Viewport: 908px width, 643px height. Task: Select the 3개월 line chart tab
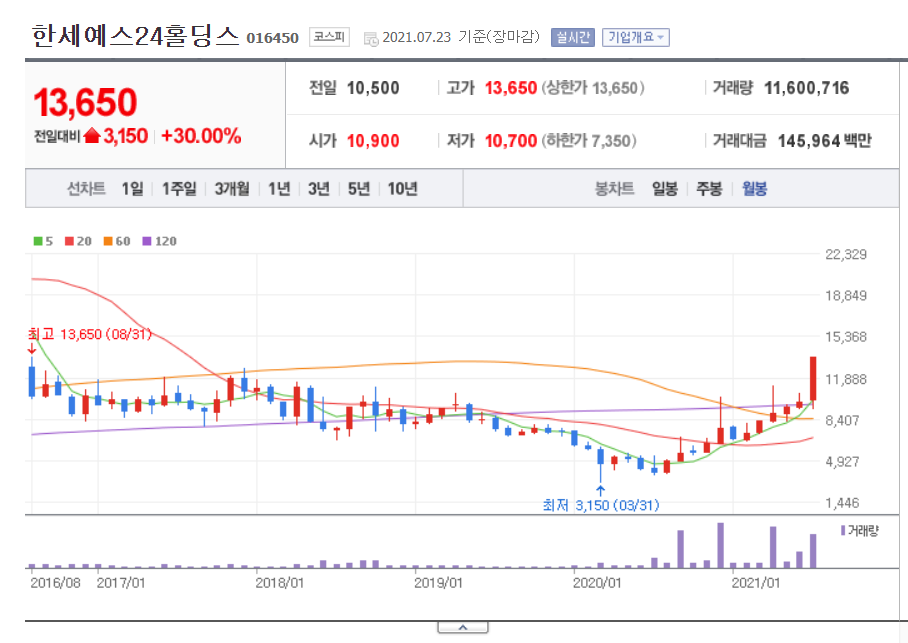click(232, 189)
